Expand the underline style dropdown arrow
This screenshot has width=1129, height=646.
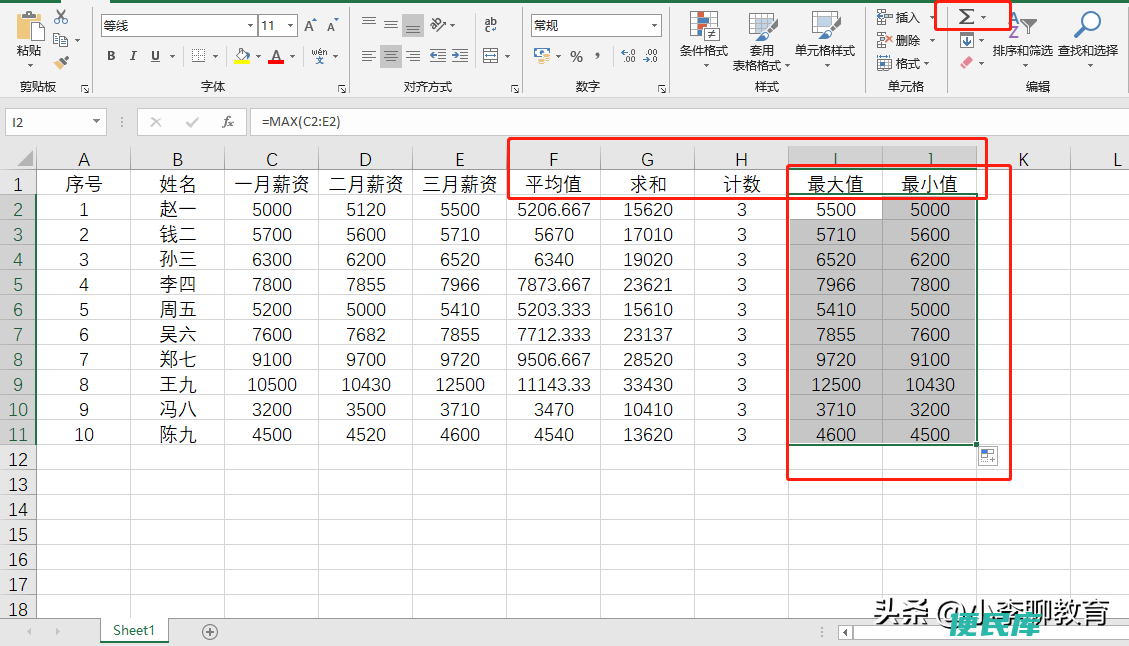(x=172, y=56)
